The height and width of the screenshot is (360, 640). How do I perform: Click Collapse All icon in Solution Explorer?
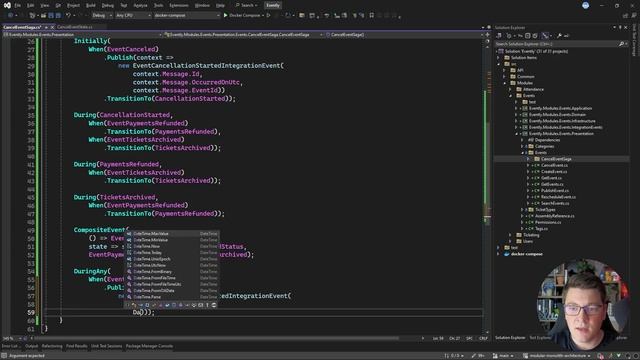pyautogui.click(x=527, y=36)
